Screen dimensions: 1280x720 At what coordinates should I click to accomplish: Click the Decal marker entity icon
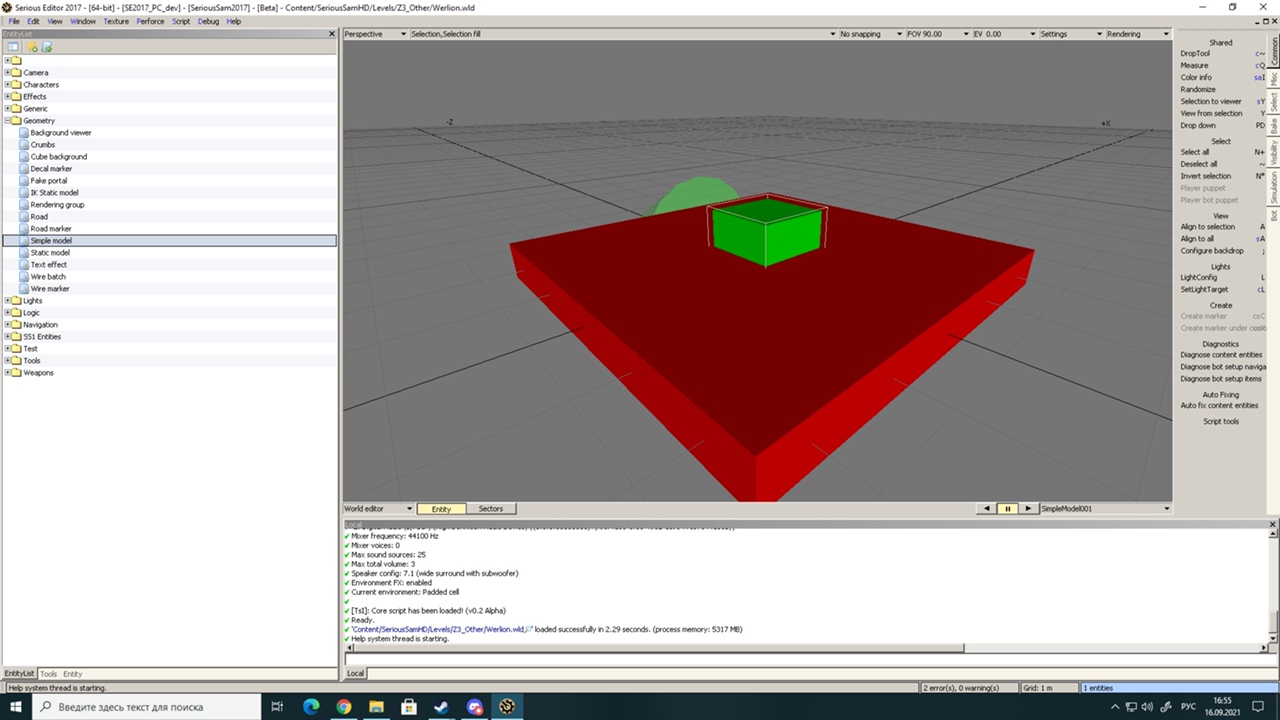tap(24, 169)
